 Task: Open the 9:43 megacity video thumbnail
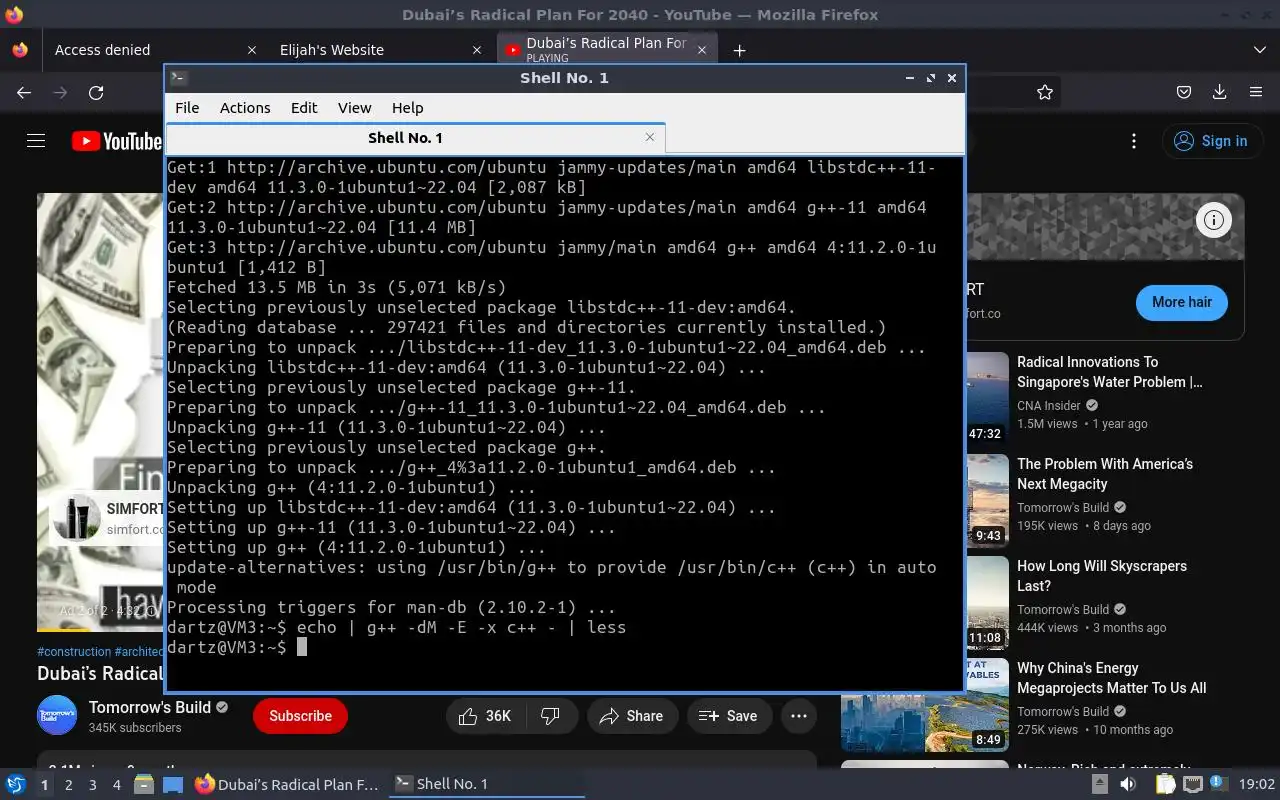coord(986,500)
